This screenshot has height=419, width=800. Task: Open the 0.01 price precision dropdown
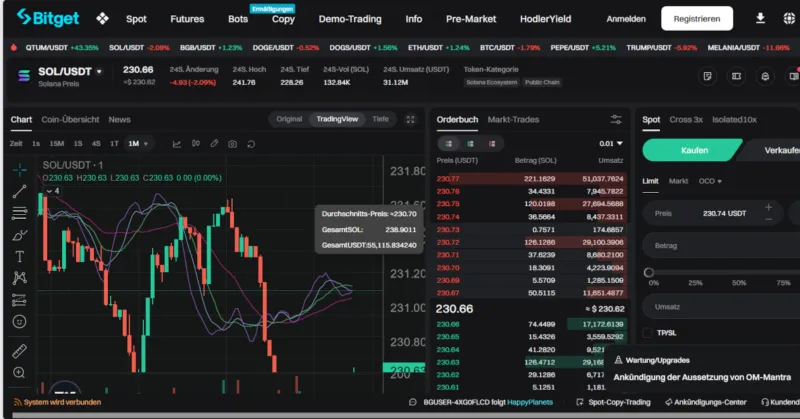pos(611,144)
